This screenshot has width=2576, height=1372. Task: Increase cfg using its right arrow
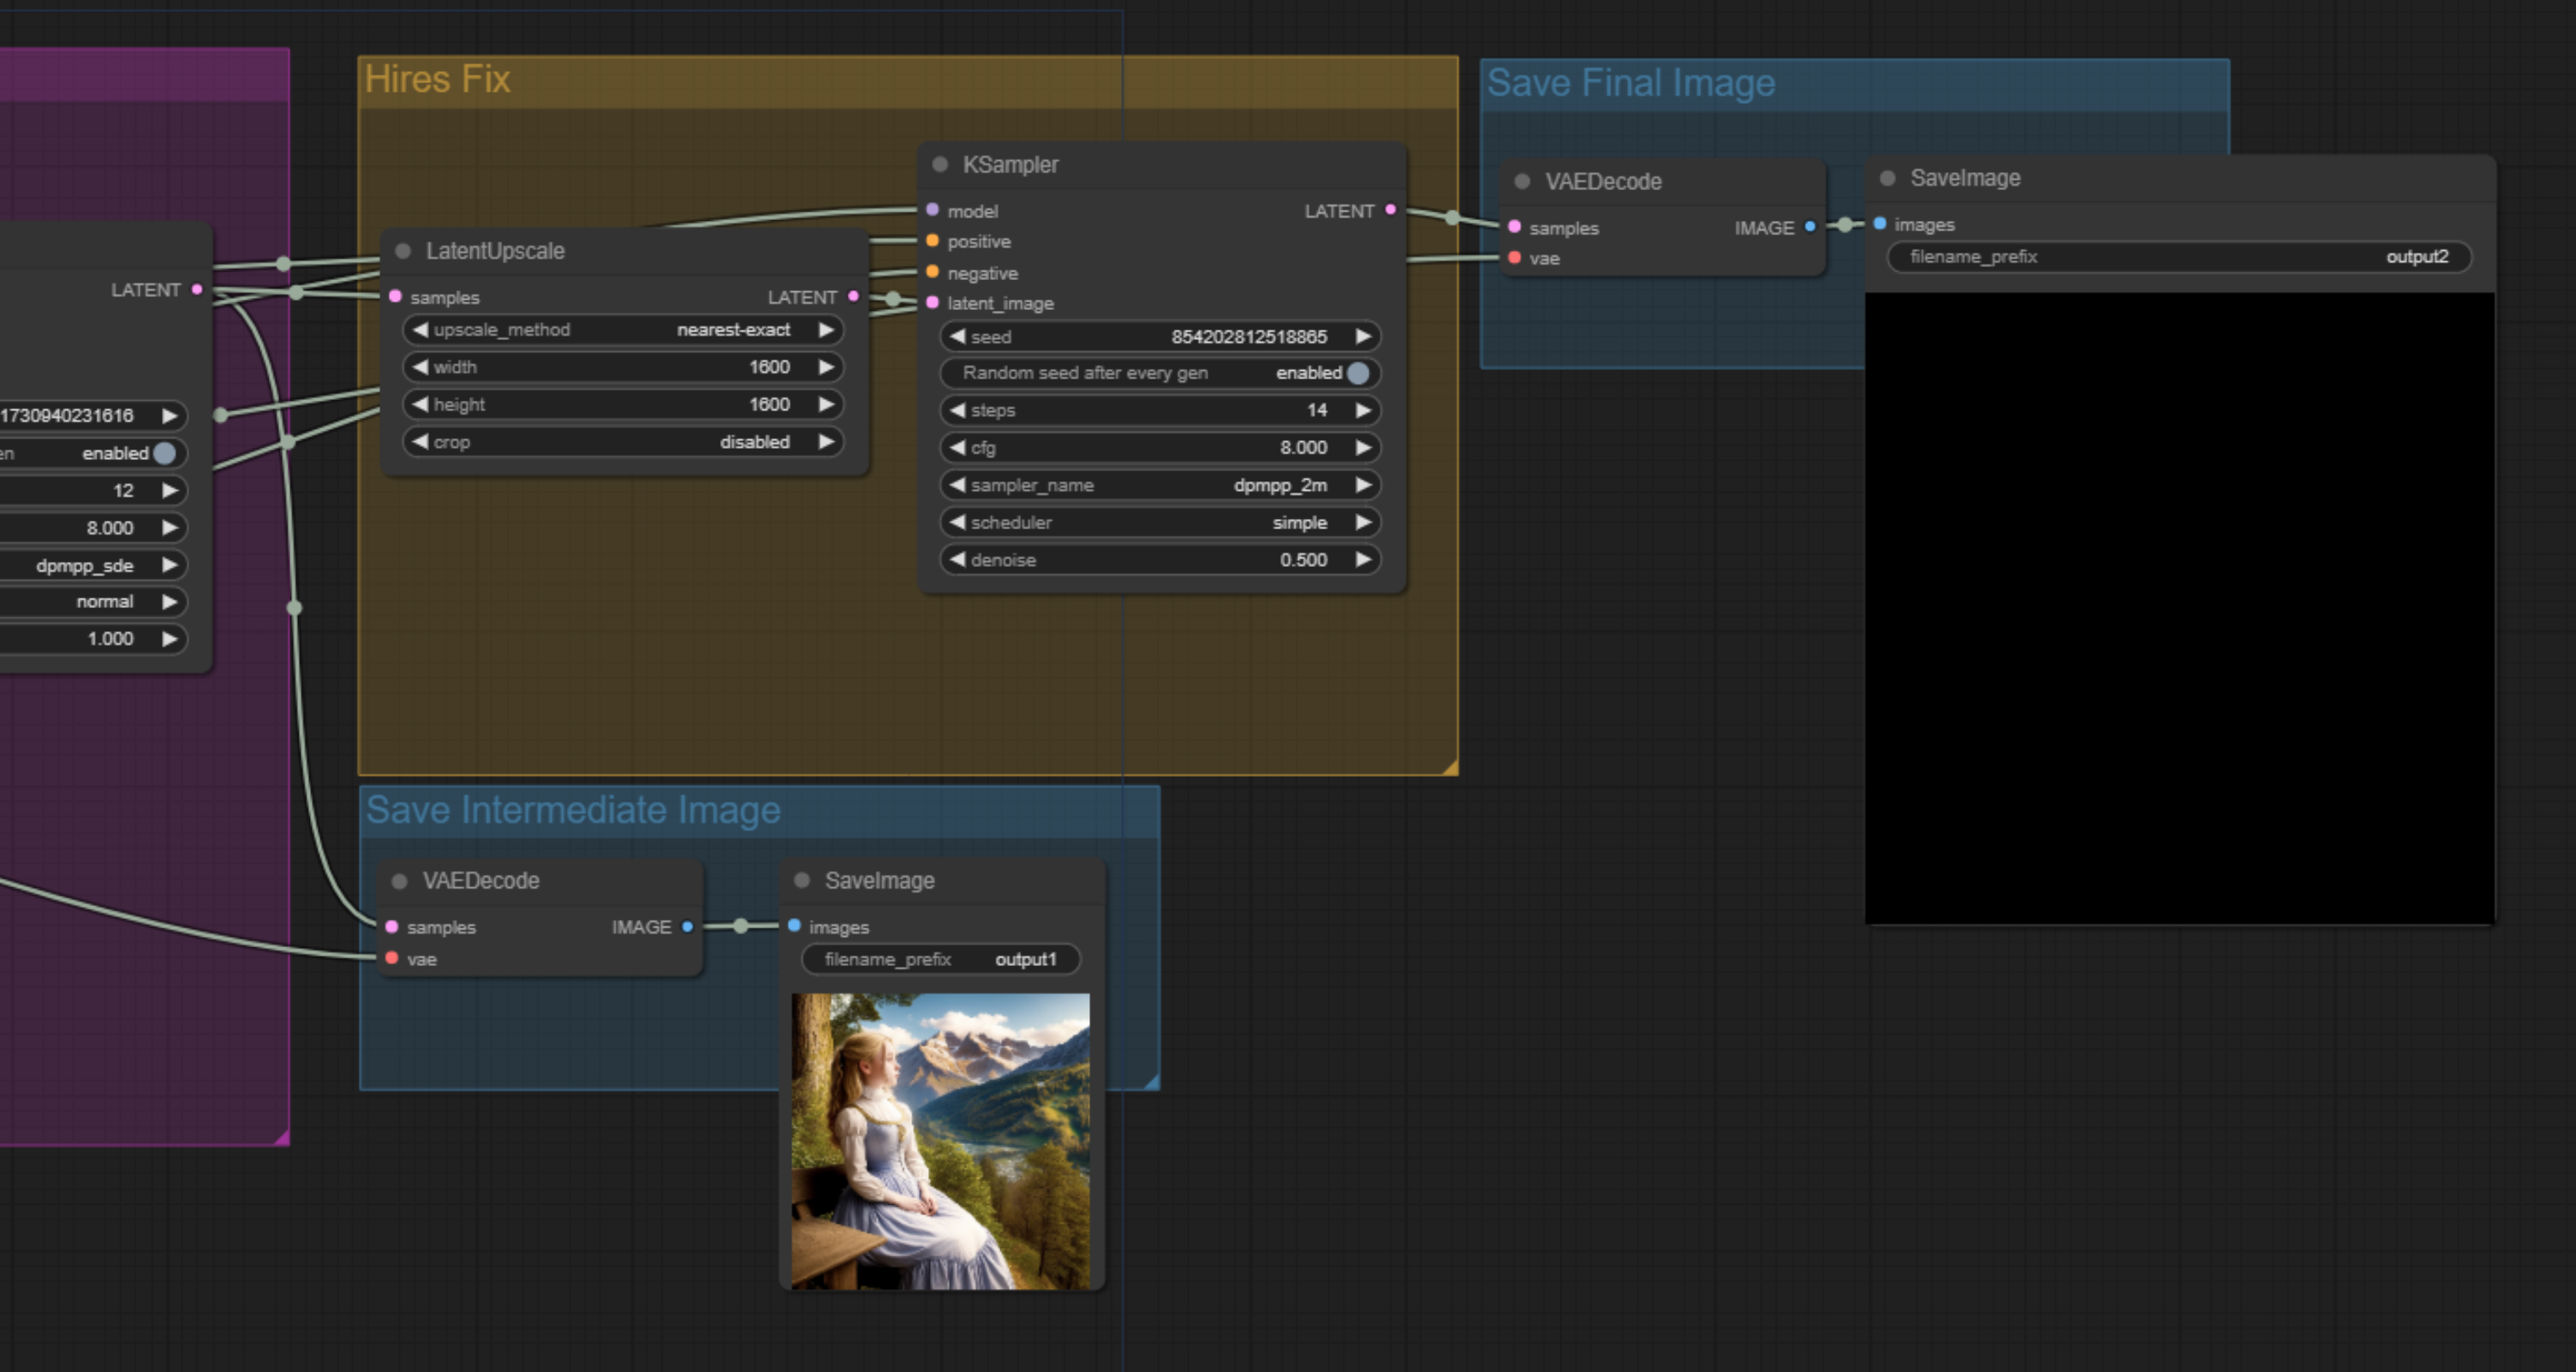pyautogui.click(x=1364, y=448)
